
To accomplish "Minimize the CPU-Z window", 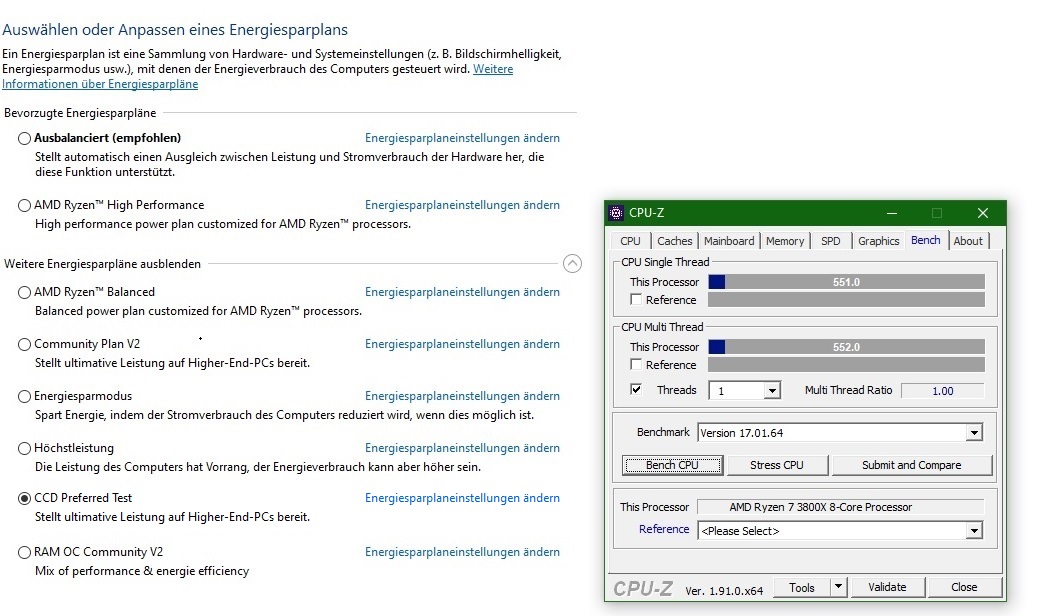I will (x=891, y=213).
